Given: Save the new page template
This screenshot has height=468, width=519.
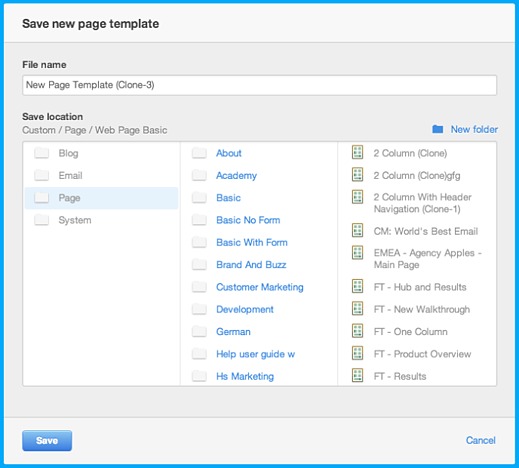Looking at the screenshot, I should (x=47, y=441).
